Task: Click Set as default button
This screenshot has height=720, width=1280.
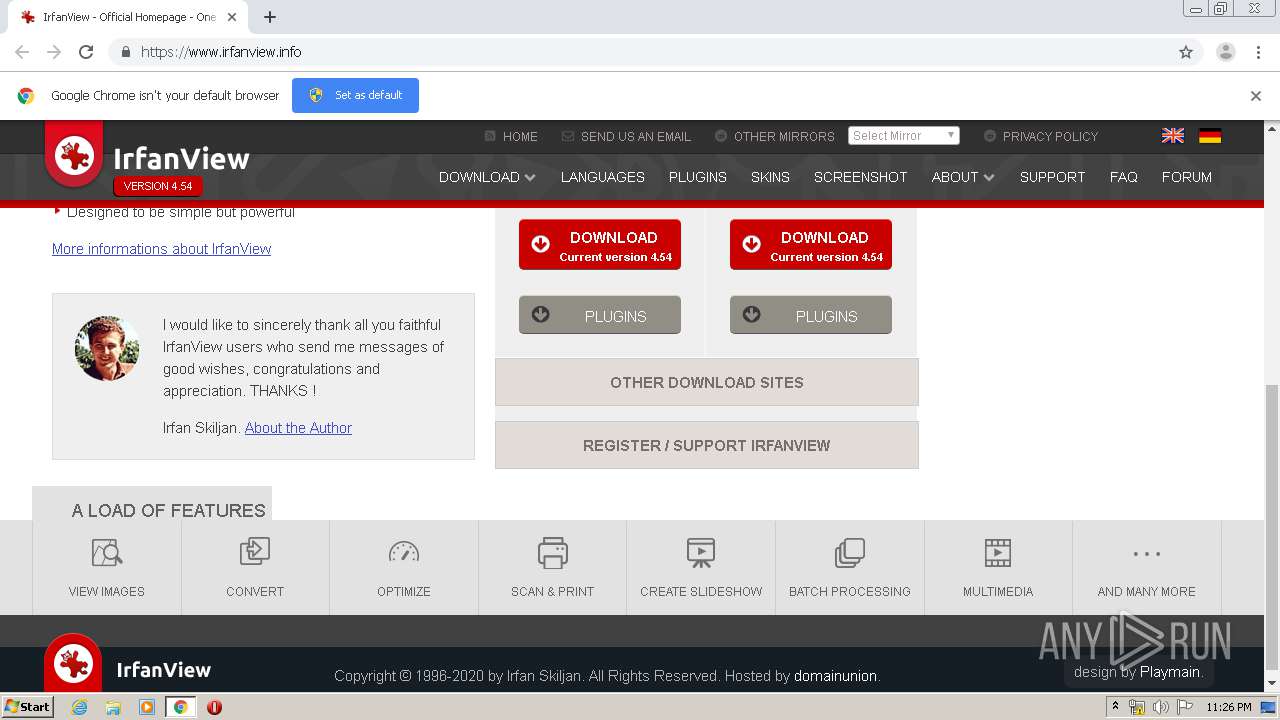Action: (355, 95)
